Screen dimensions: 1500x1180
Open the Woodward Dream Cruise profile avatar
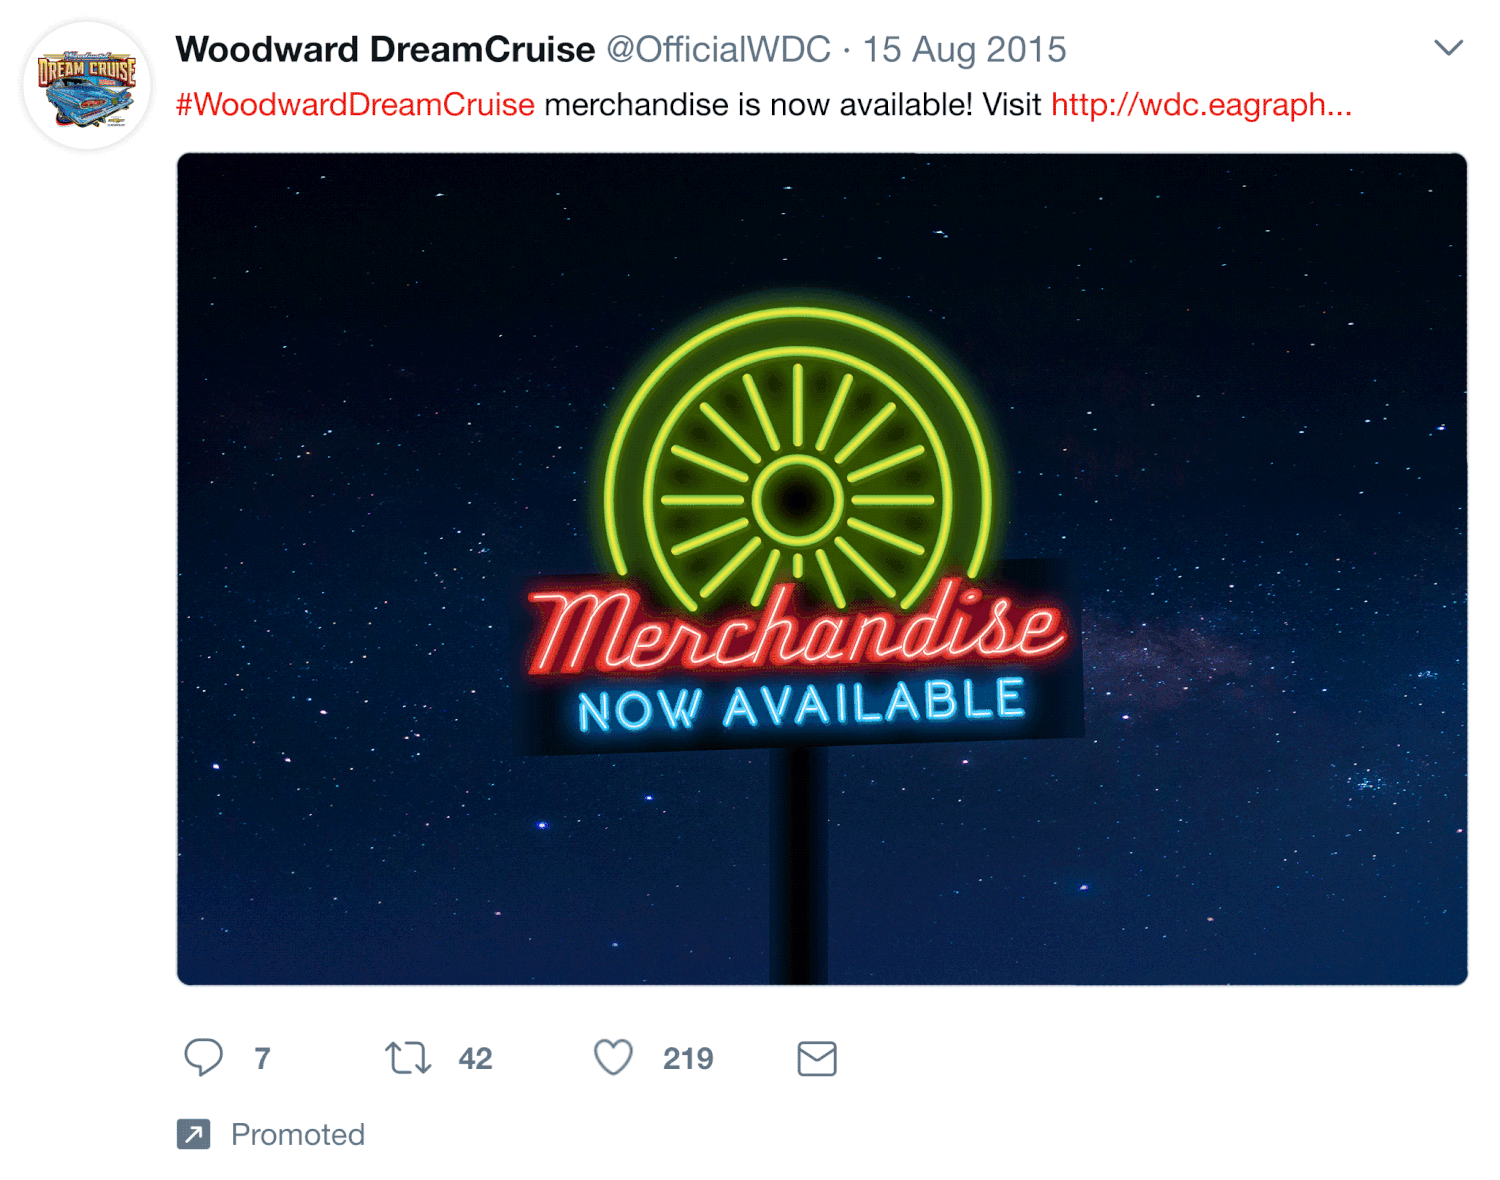(87, 86)
